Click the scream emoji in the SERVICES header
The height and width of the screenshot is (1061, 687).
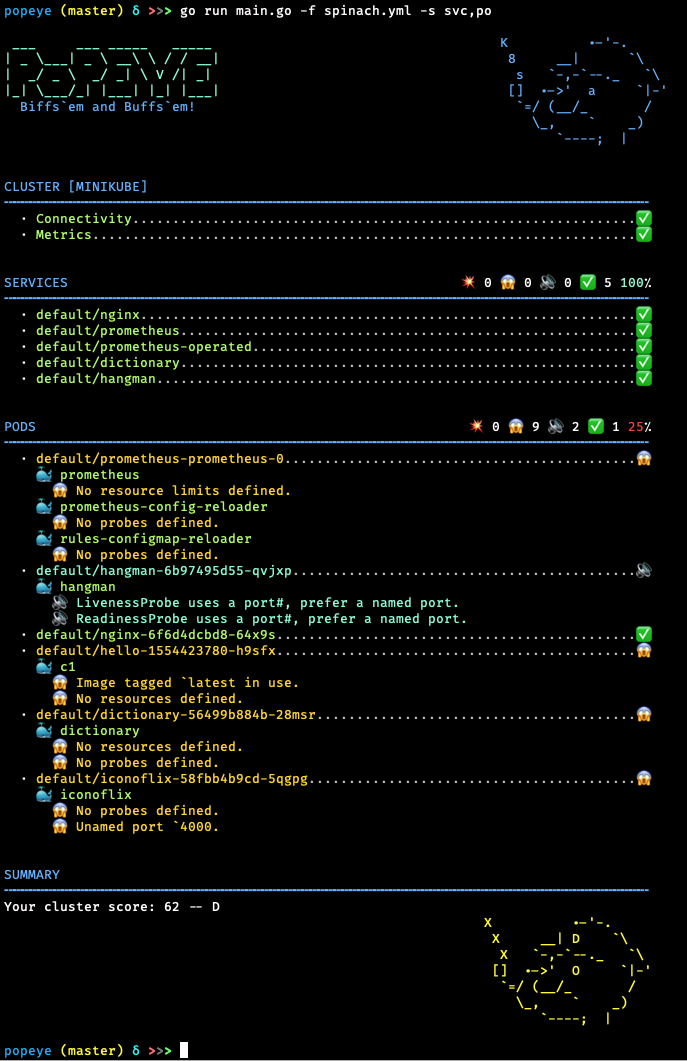click(x=508, y=282)
